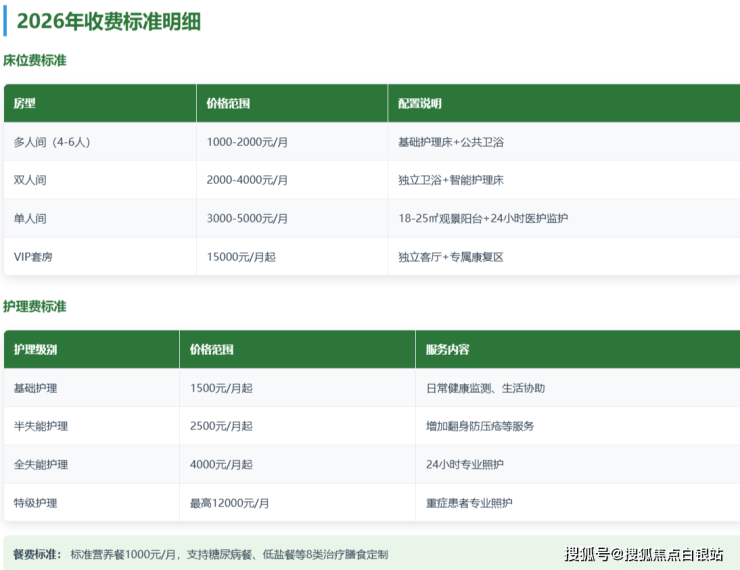Image resolution: width=740 pixels, height=570 pixels.
Task: Select the 单人间 room type cell
Action: tap(30, 218)
